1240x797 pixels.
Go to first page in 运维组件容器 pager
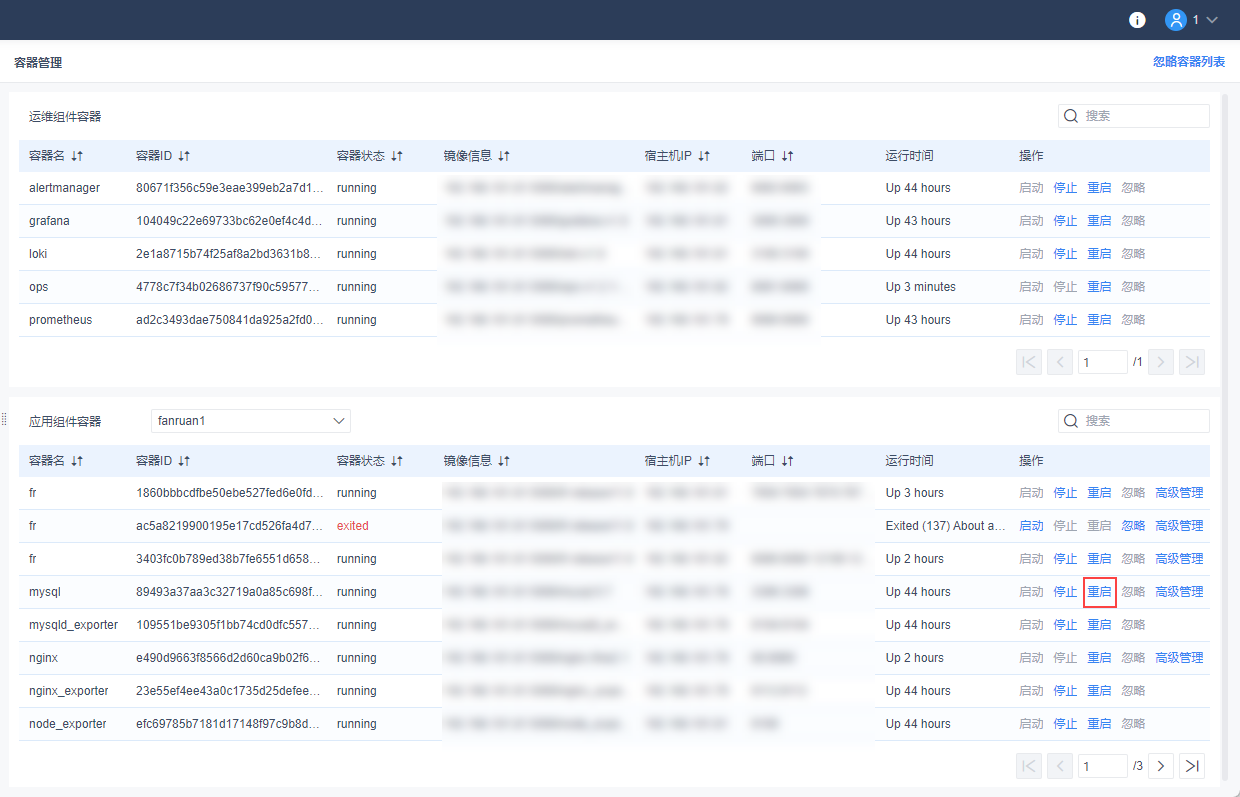[1028, 362]
